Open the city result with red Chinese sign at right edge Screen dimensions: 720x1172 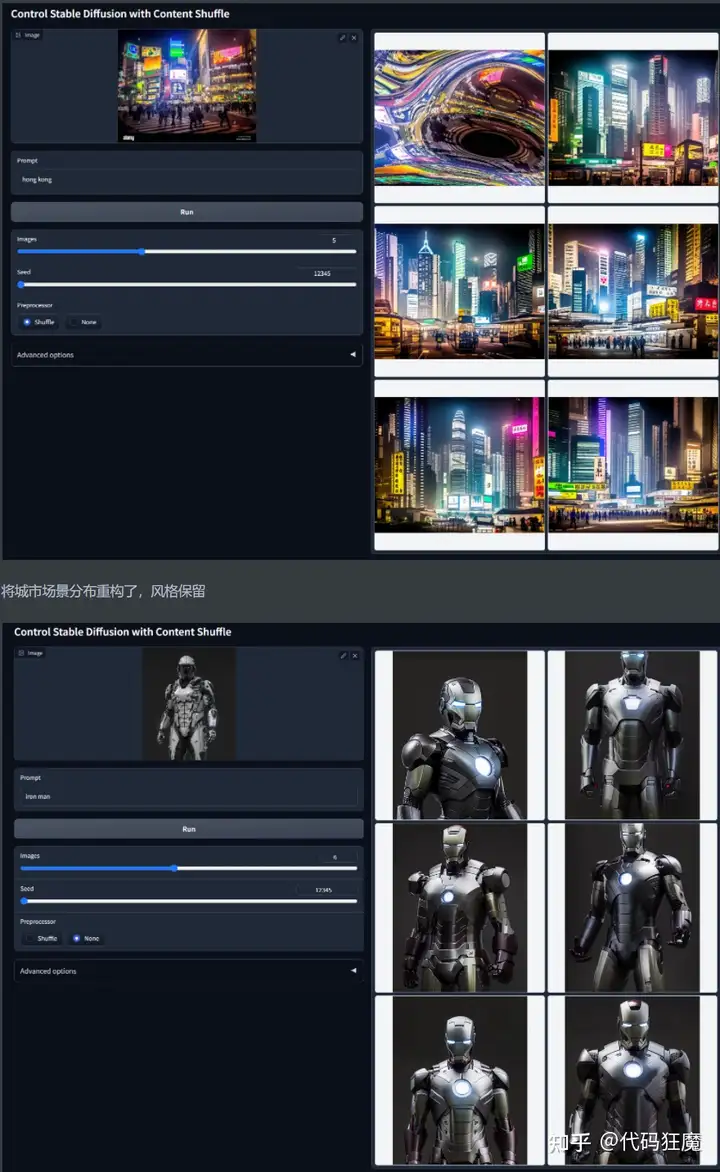[x=633, y=291]
